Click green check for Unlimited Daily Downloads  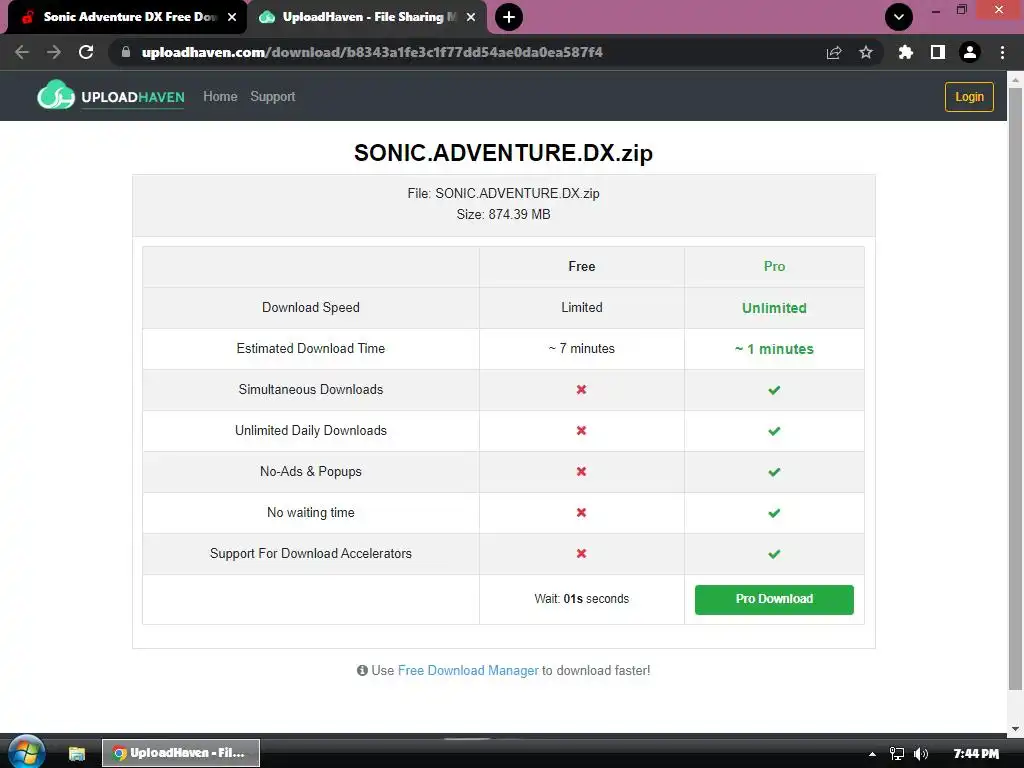(x=774, y=431)
